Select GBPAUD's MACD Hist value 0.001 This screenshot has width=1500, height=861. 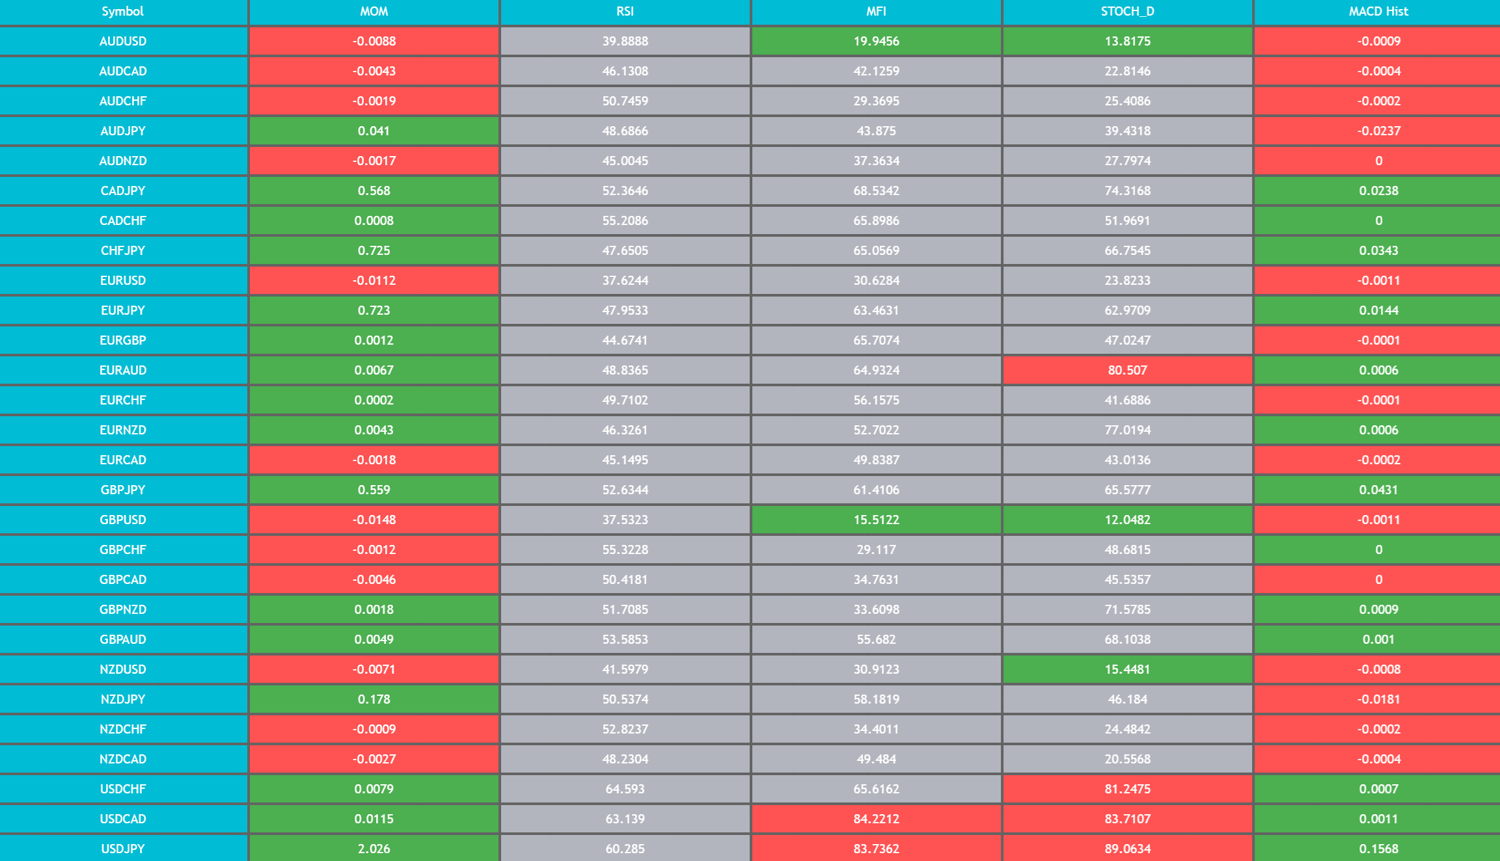[1378, 639]
